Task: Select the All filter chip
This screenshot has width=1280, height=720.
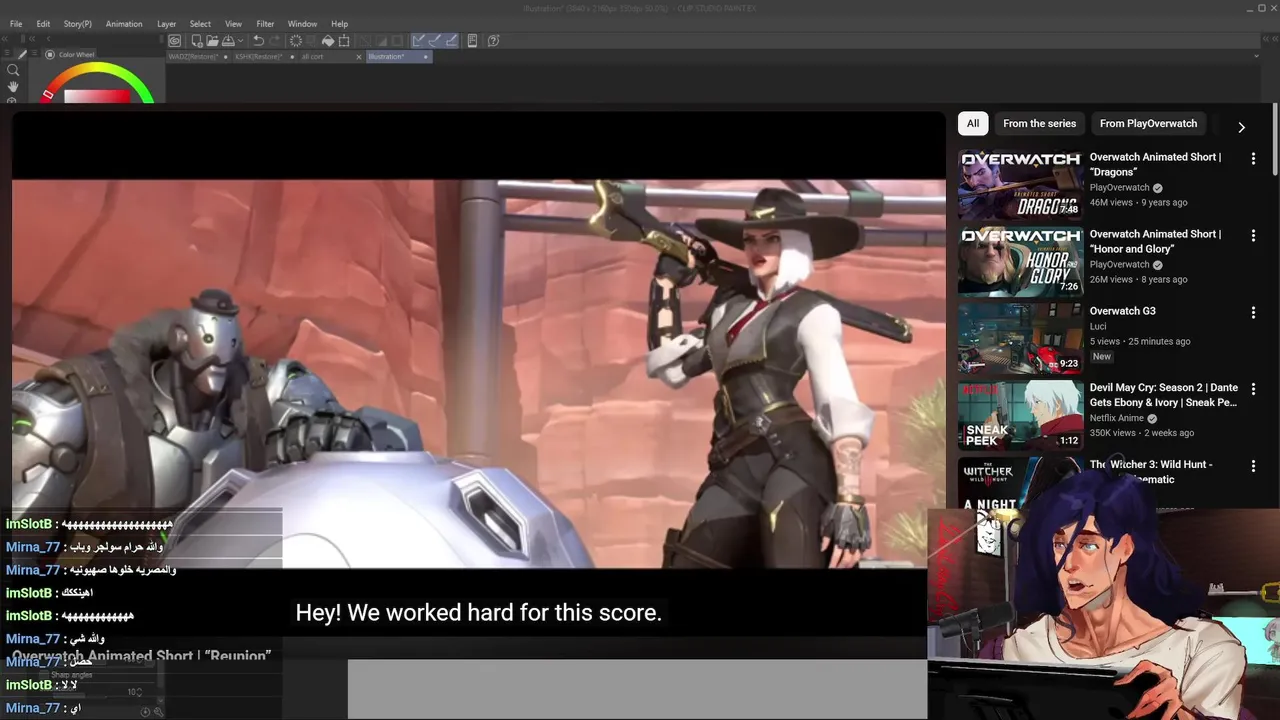Action: point(973,123)
